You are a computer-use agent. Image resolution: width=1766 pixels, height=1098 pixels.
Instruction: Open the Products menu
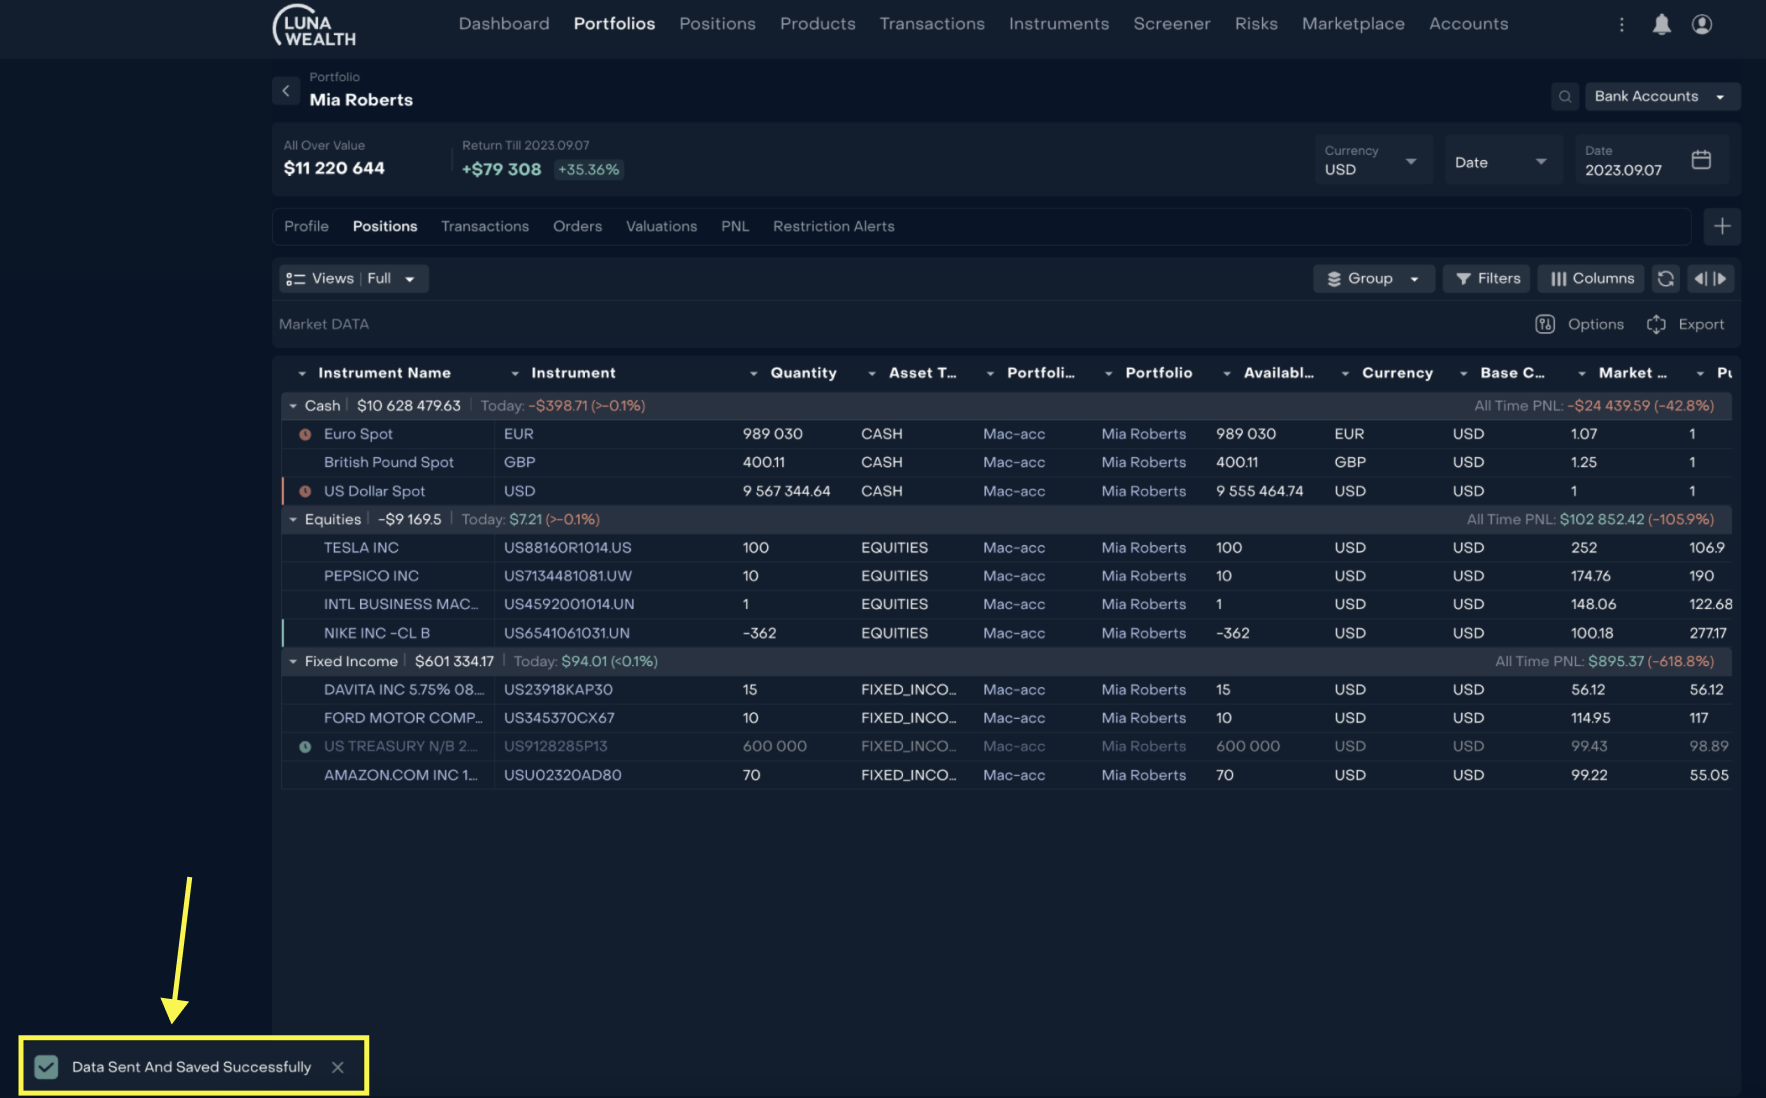[x=817, y=24]
